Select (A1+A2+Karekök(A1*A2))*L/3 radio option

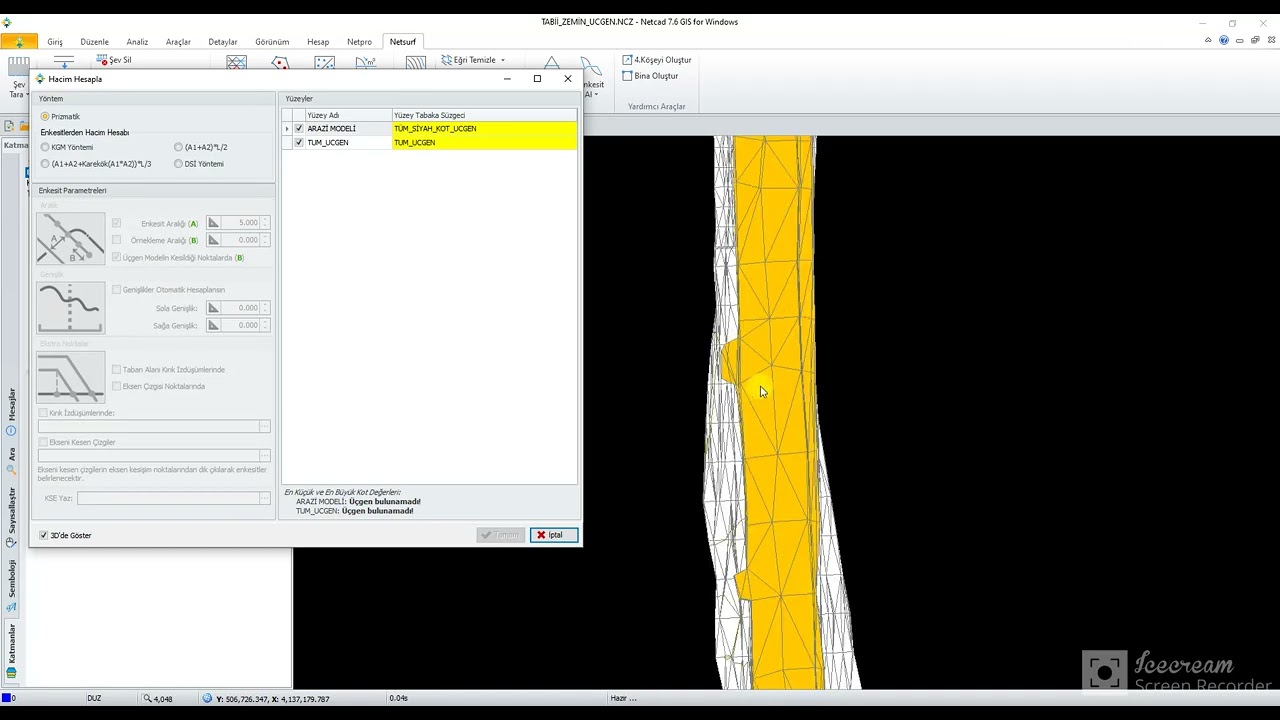(45, 164)
